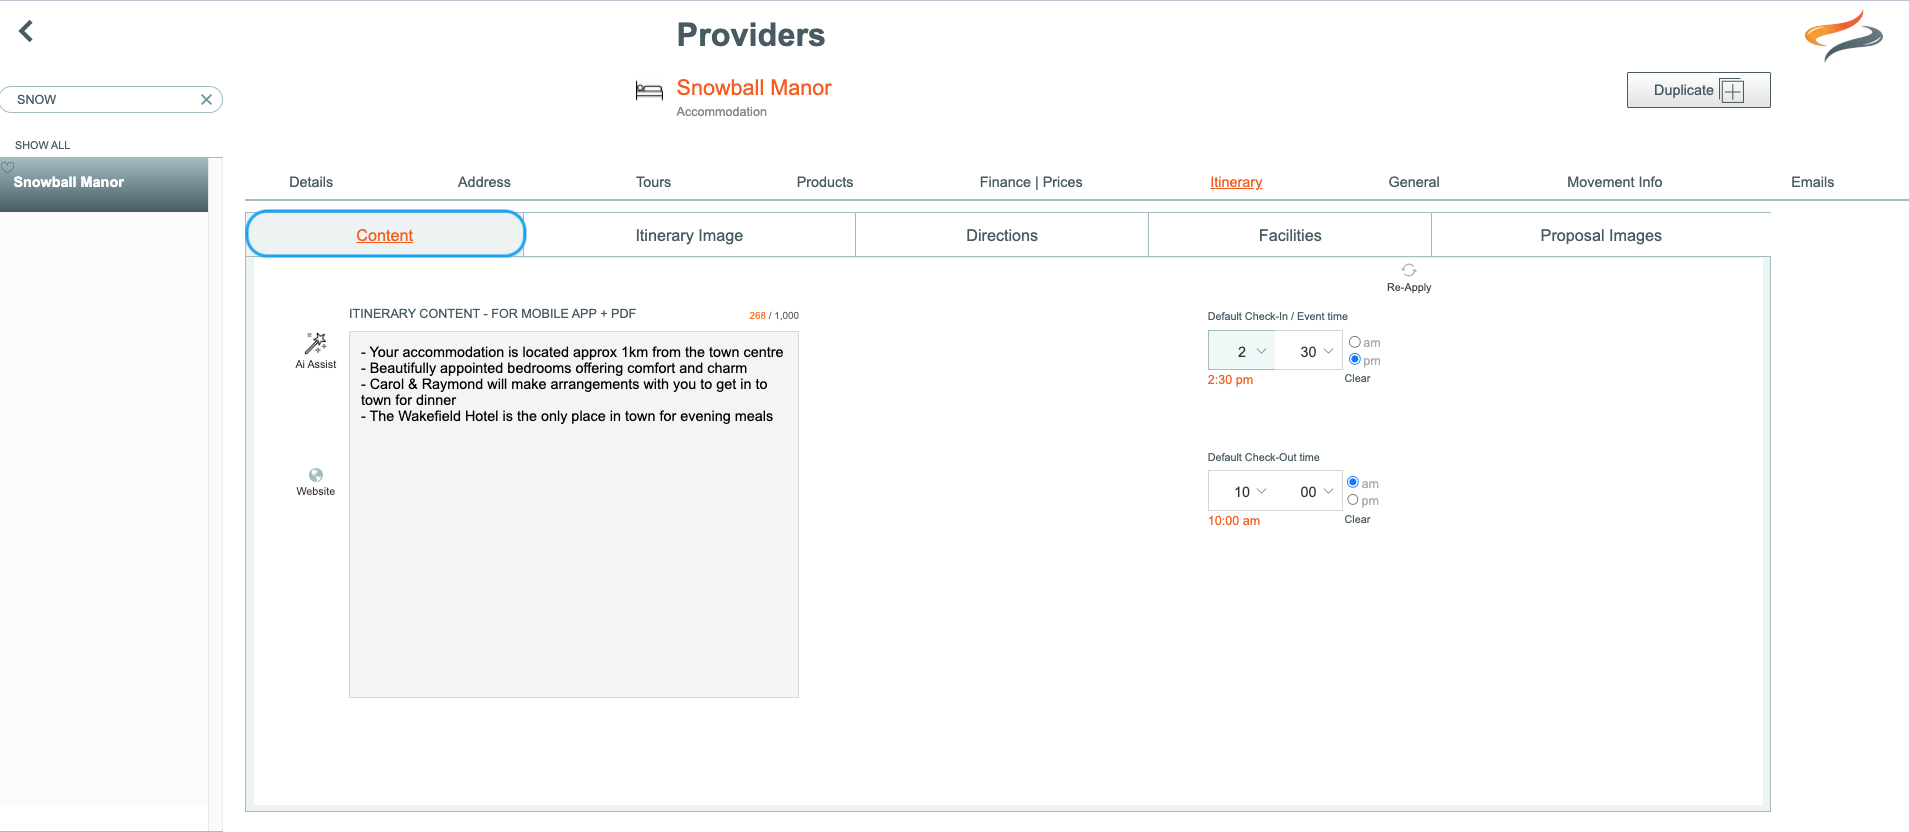Click the Duplicate button

1698,90
